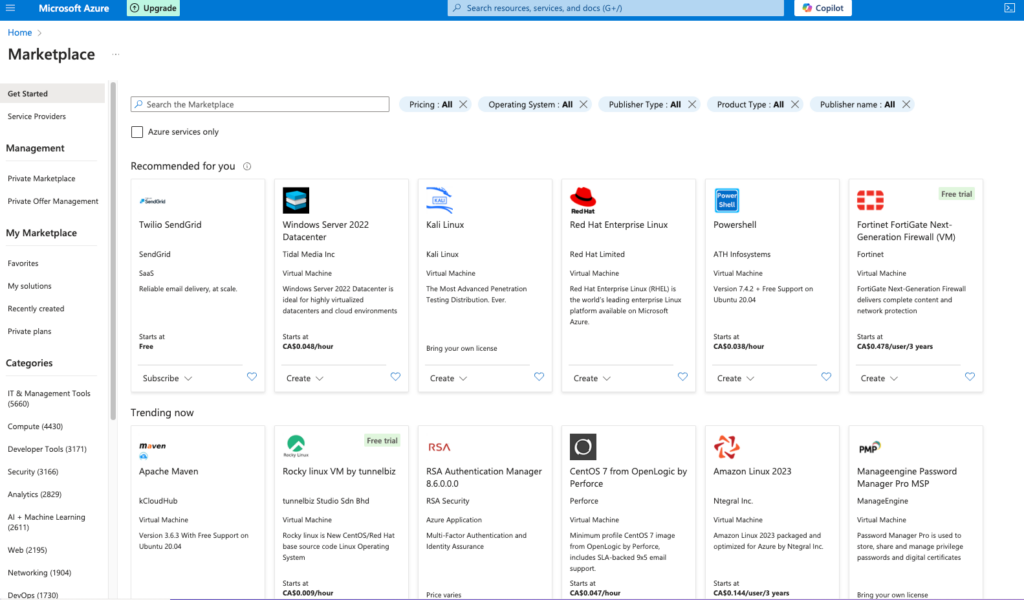Select Compute (4430) category
Image resolution: width=1024 pixels, height=600 pixels.
(35, 426)
